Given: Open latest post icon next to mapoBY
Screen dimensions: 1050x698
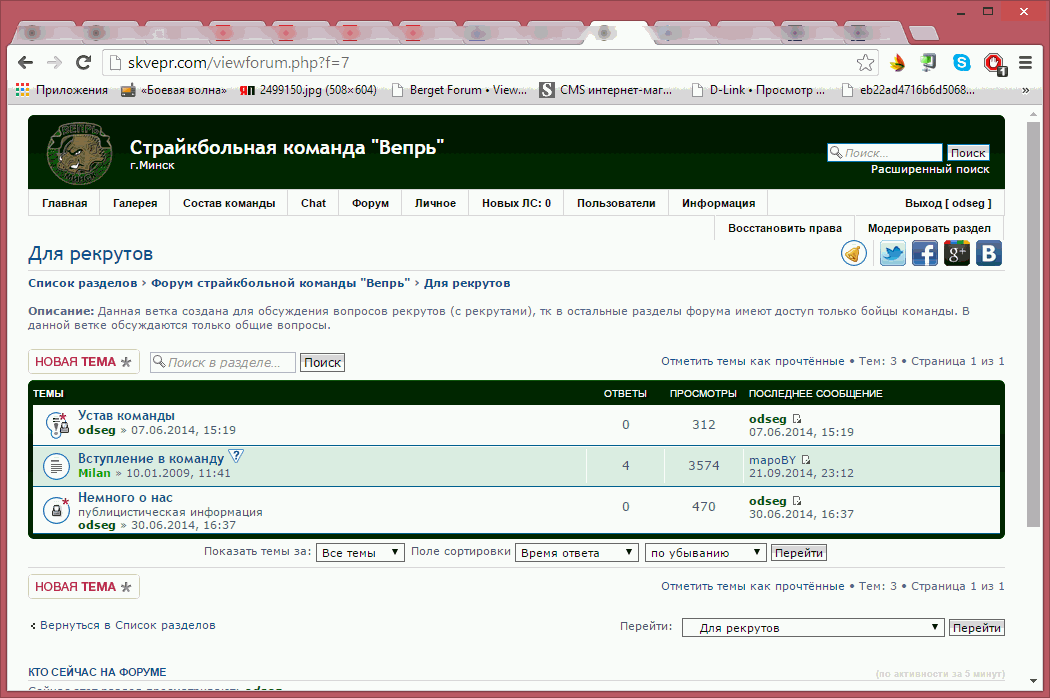Looking at the screenshot, I should pos(806,460).
